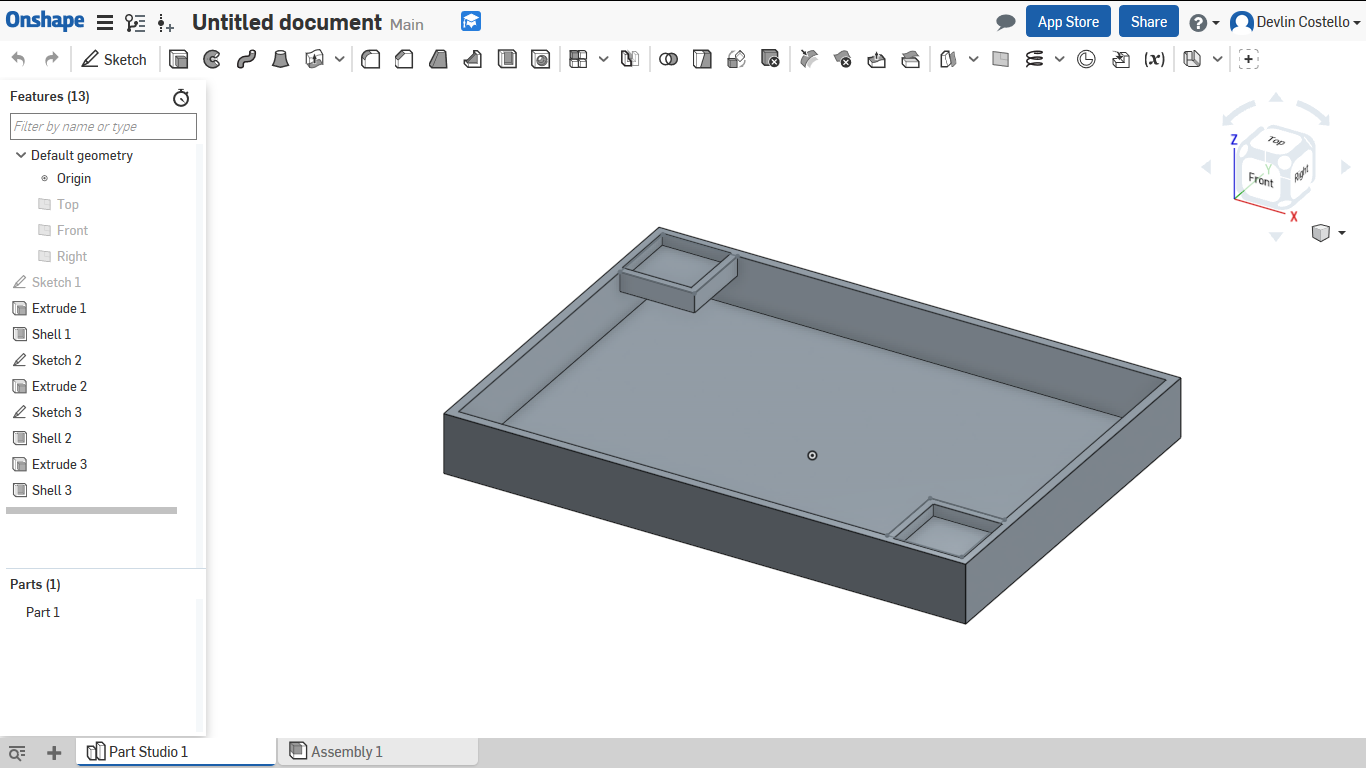This screenshot has height=768, width=1366.
Task: Select the Helix tool
Action: (1035, 60)
